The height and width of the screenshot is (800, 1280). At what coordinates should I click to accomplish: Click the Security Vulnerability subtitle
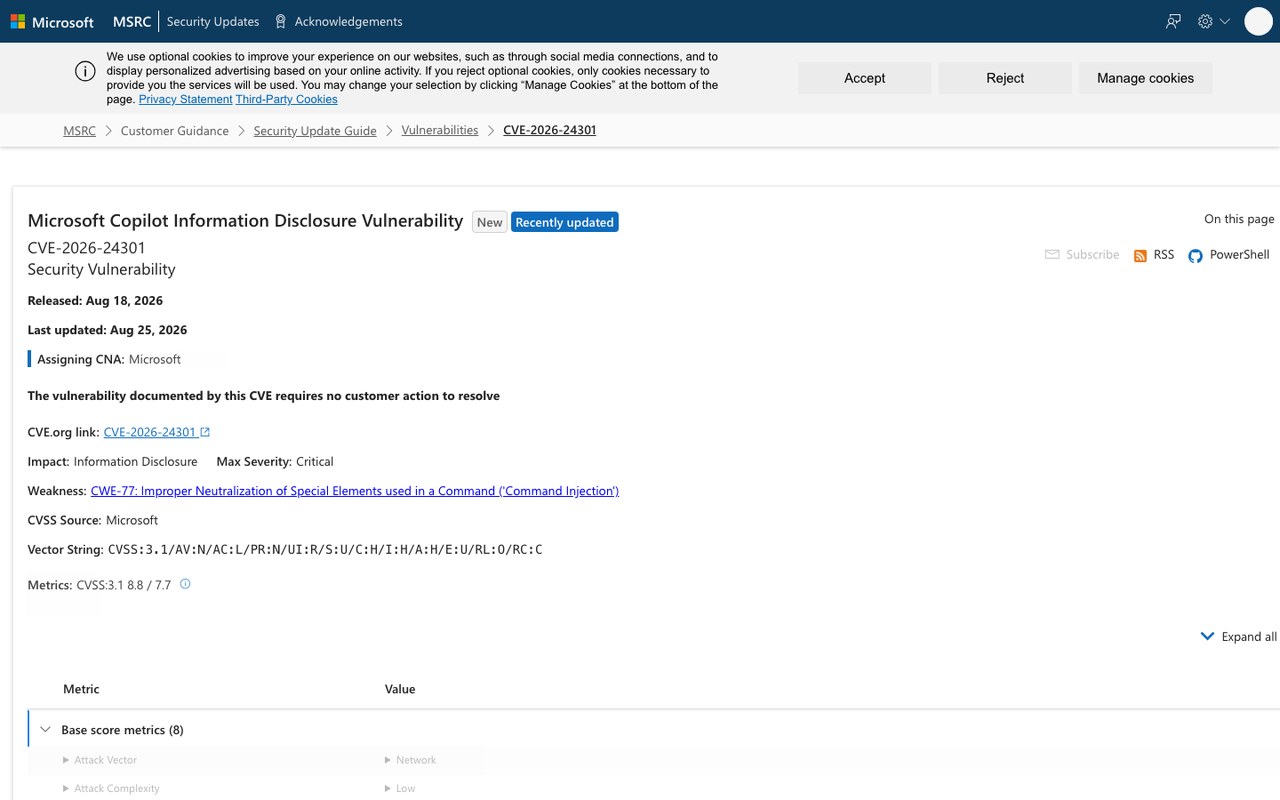point(102,269)
